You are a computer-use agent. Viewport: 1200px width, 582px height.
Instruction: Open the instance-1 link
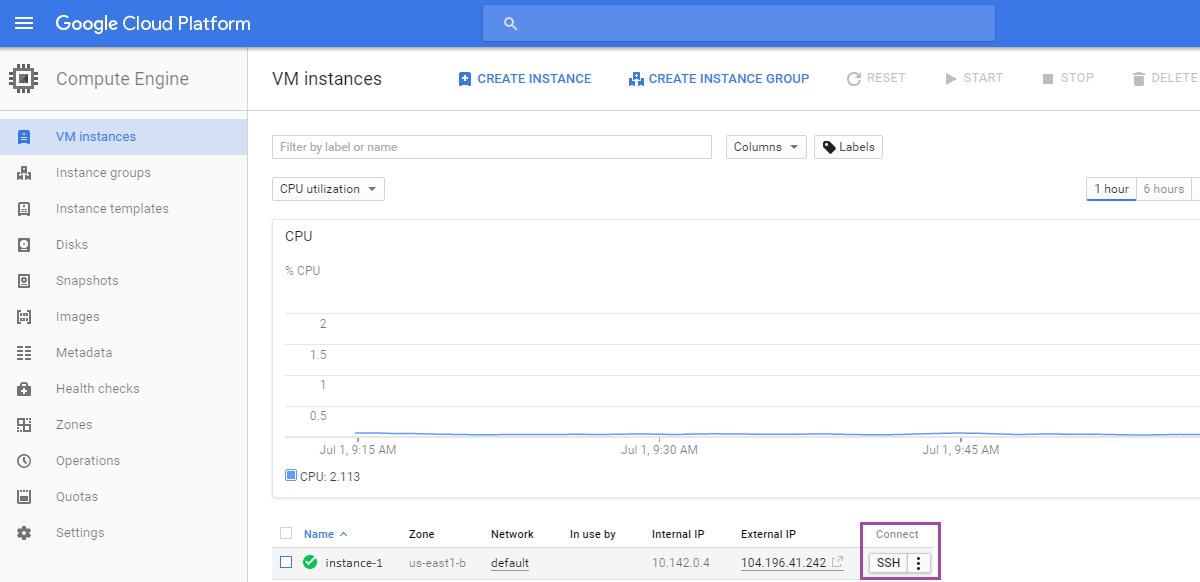click(354, 563)
